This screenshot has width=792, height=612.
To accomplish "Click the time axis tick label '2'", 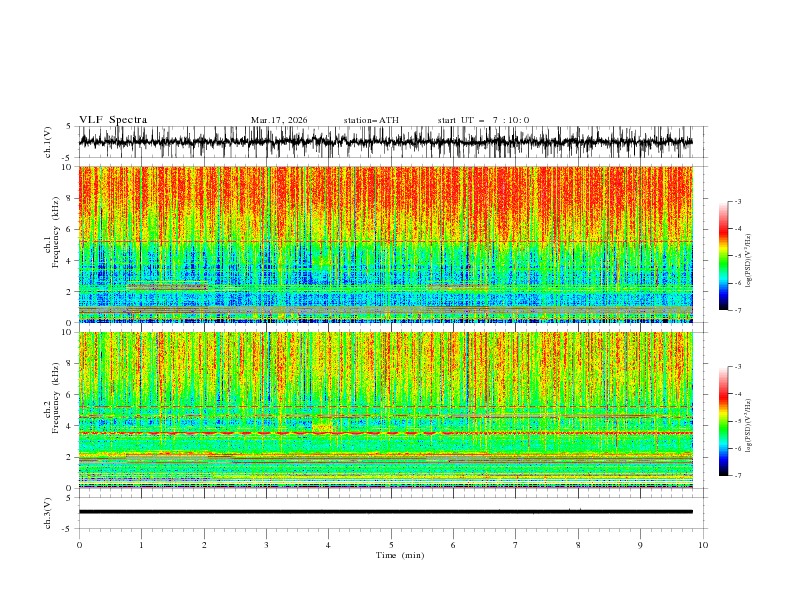I will pos(204,545).
